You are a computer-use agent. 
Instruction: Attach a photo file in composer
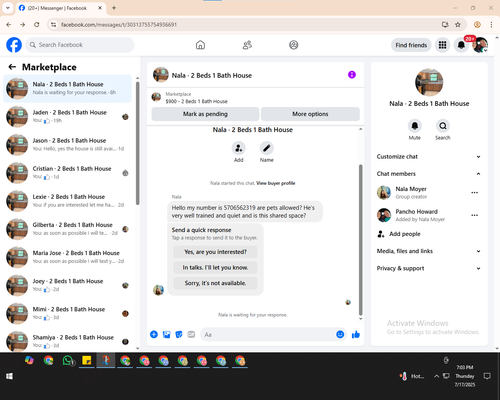pyautogui.click(x=166, y=334)
